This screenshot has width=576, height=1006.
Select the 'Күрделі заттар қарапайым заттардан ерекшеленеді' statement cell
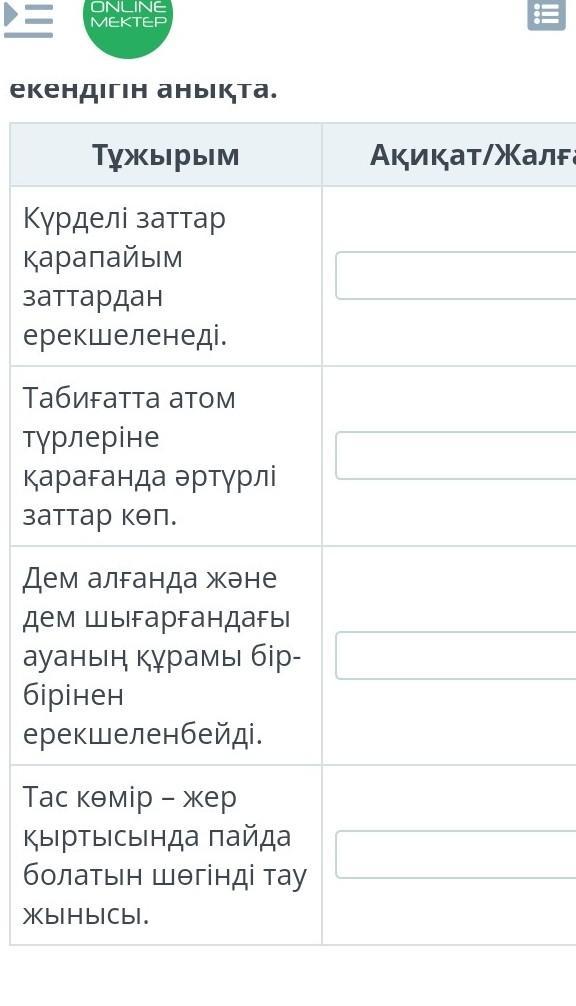coord(165,276)
